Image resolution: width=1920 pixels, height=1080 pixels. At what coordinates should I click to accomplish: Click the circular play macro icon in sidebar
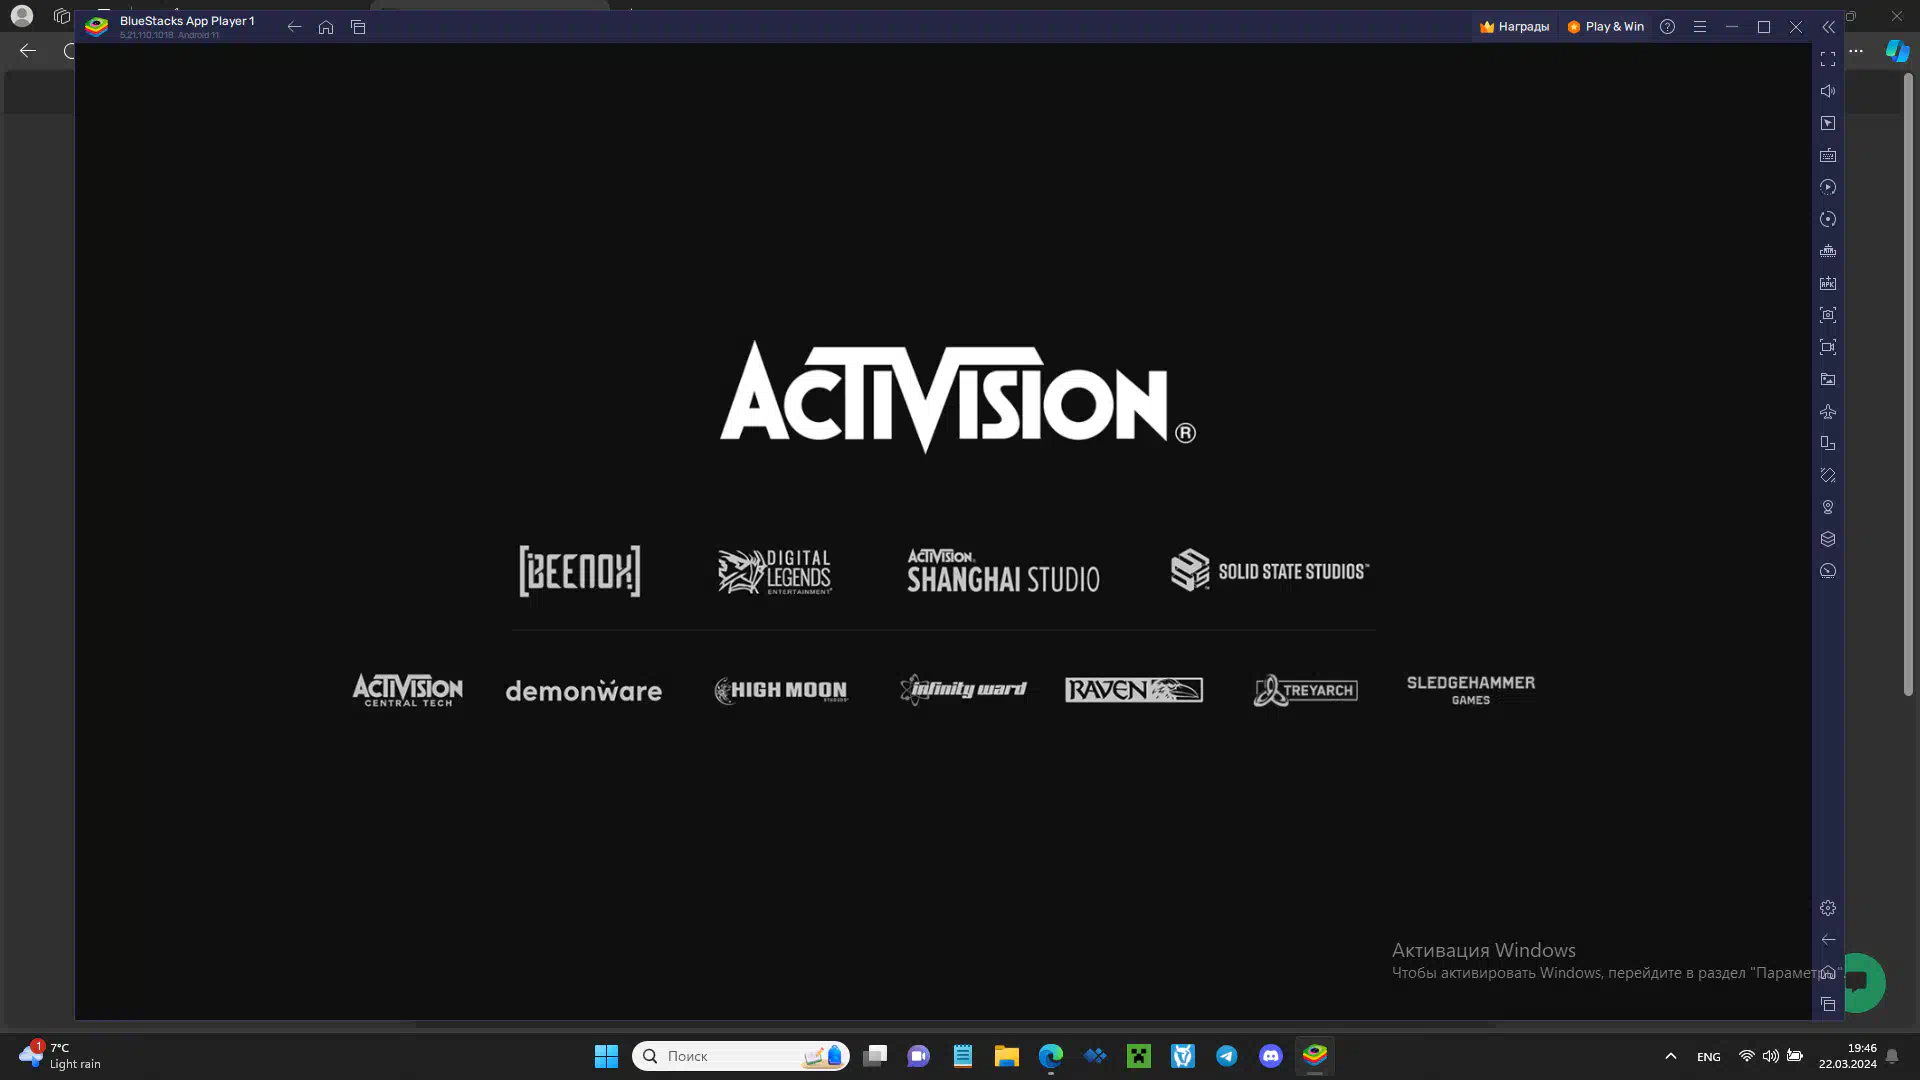1828,187
